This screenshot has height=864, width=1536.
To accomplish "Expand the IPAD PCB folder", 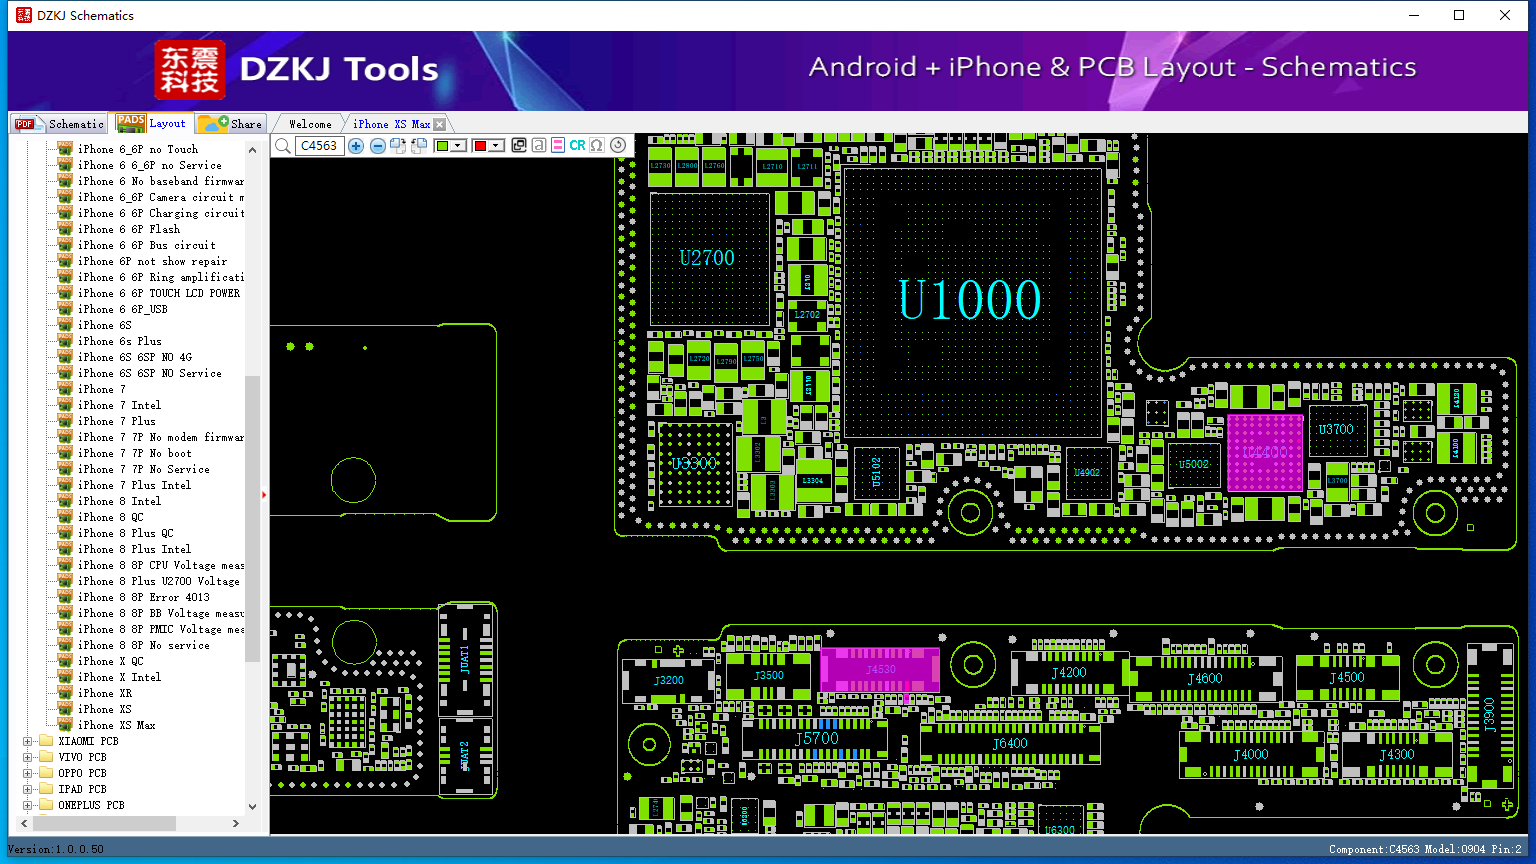I will [28, 790].
